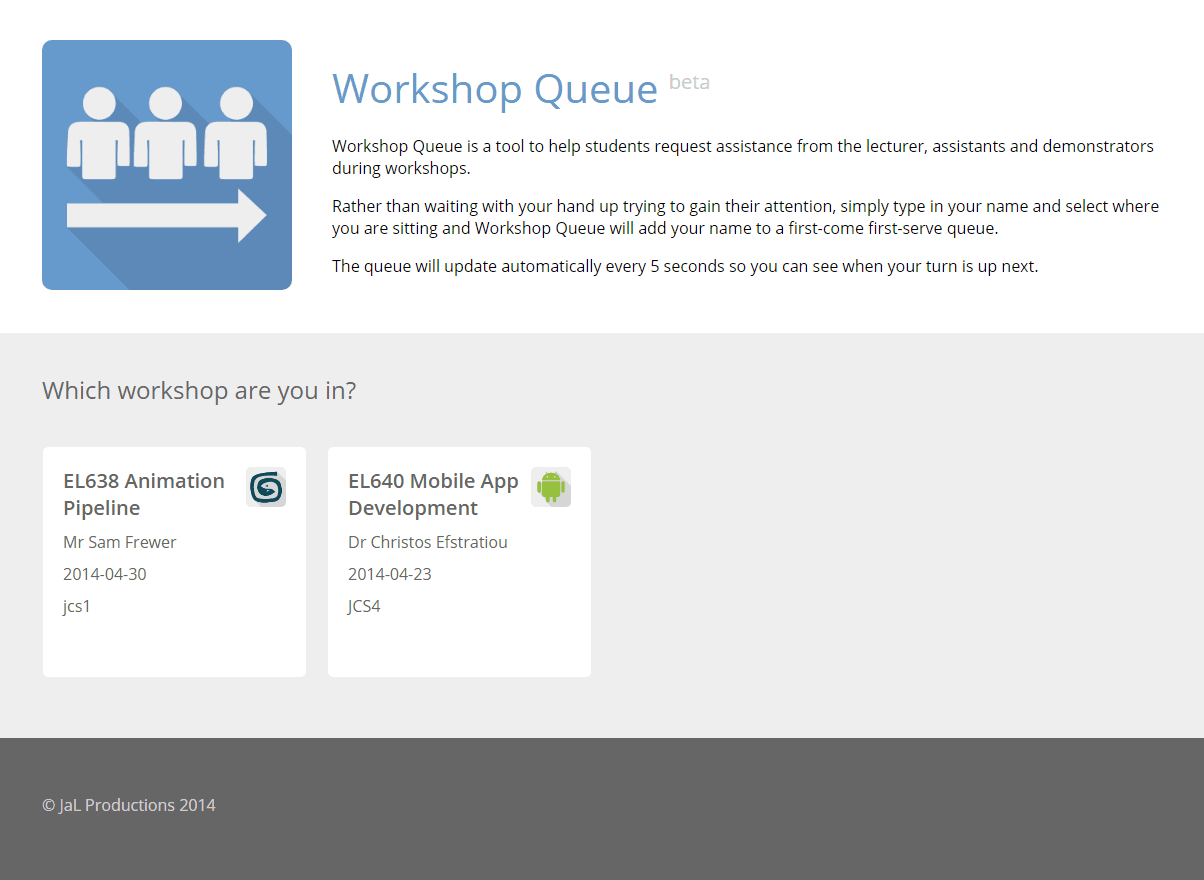This screenshot has height=880, width=1204.
Task: Click the paragraph starting 'Rather than waiting'
Action: tap(745, 217)
